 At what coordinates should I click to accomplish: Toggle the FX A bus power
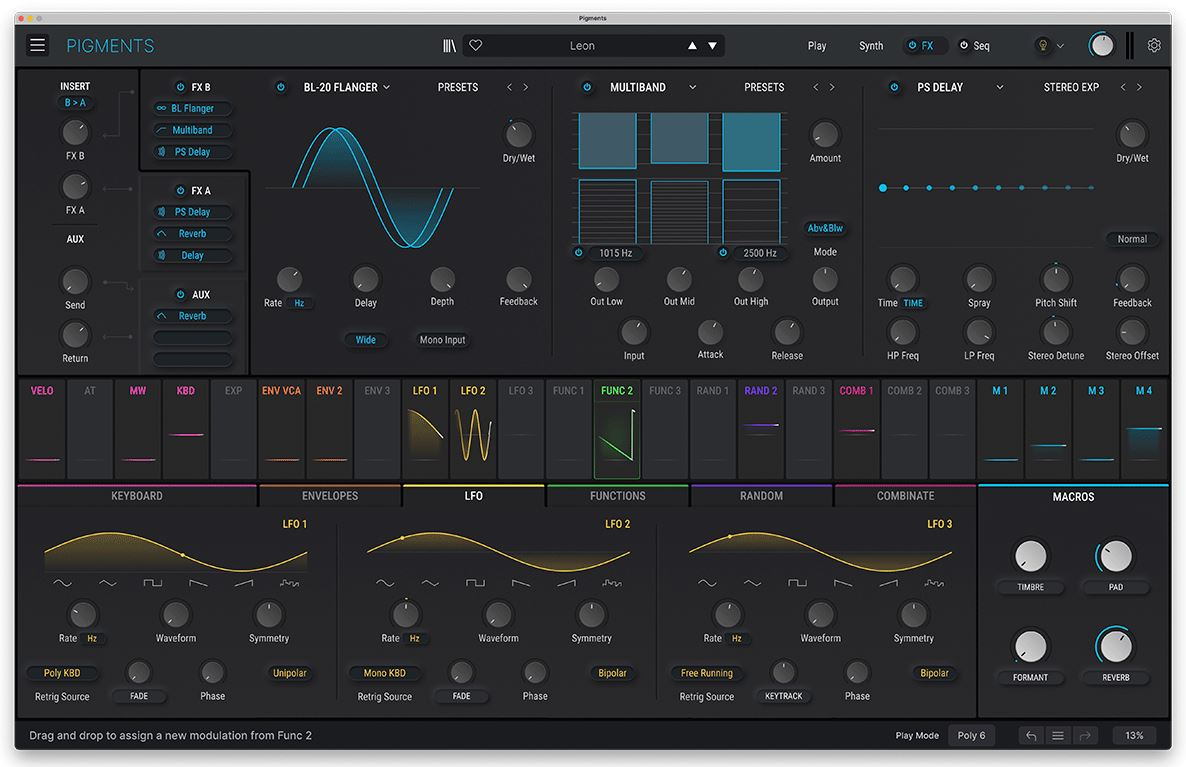(180, 191)
